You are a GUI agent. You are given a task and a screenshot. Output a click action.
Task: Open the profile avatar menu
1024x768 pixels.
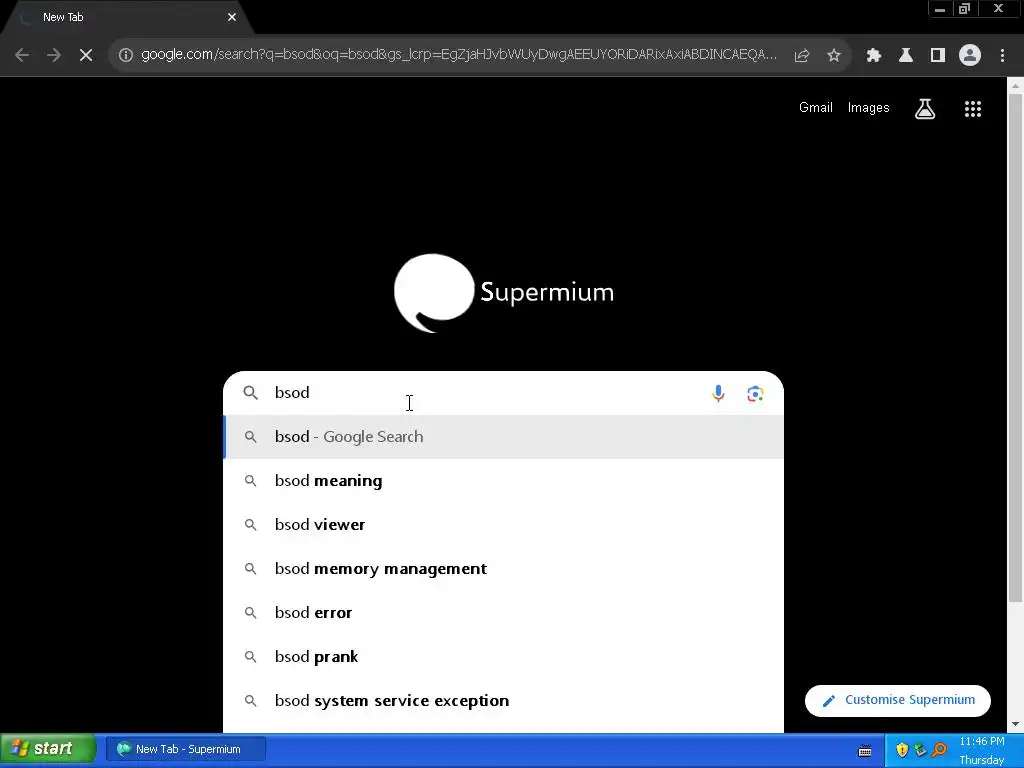[x=970, y=56]
